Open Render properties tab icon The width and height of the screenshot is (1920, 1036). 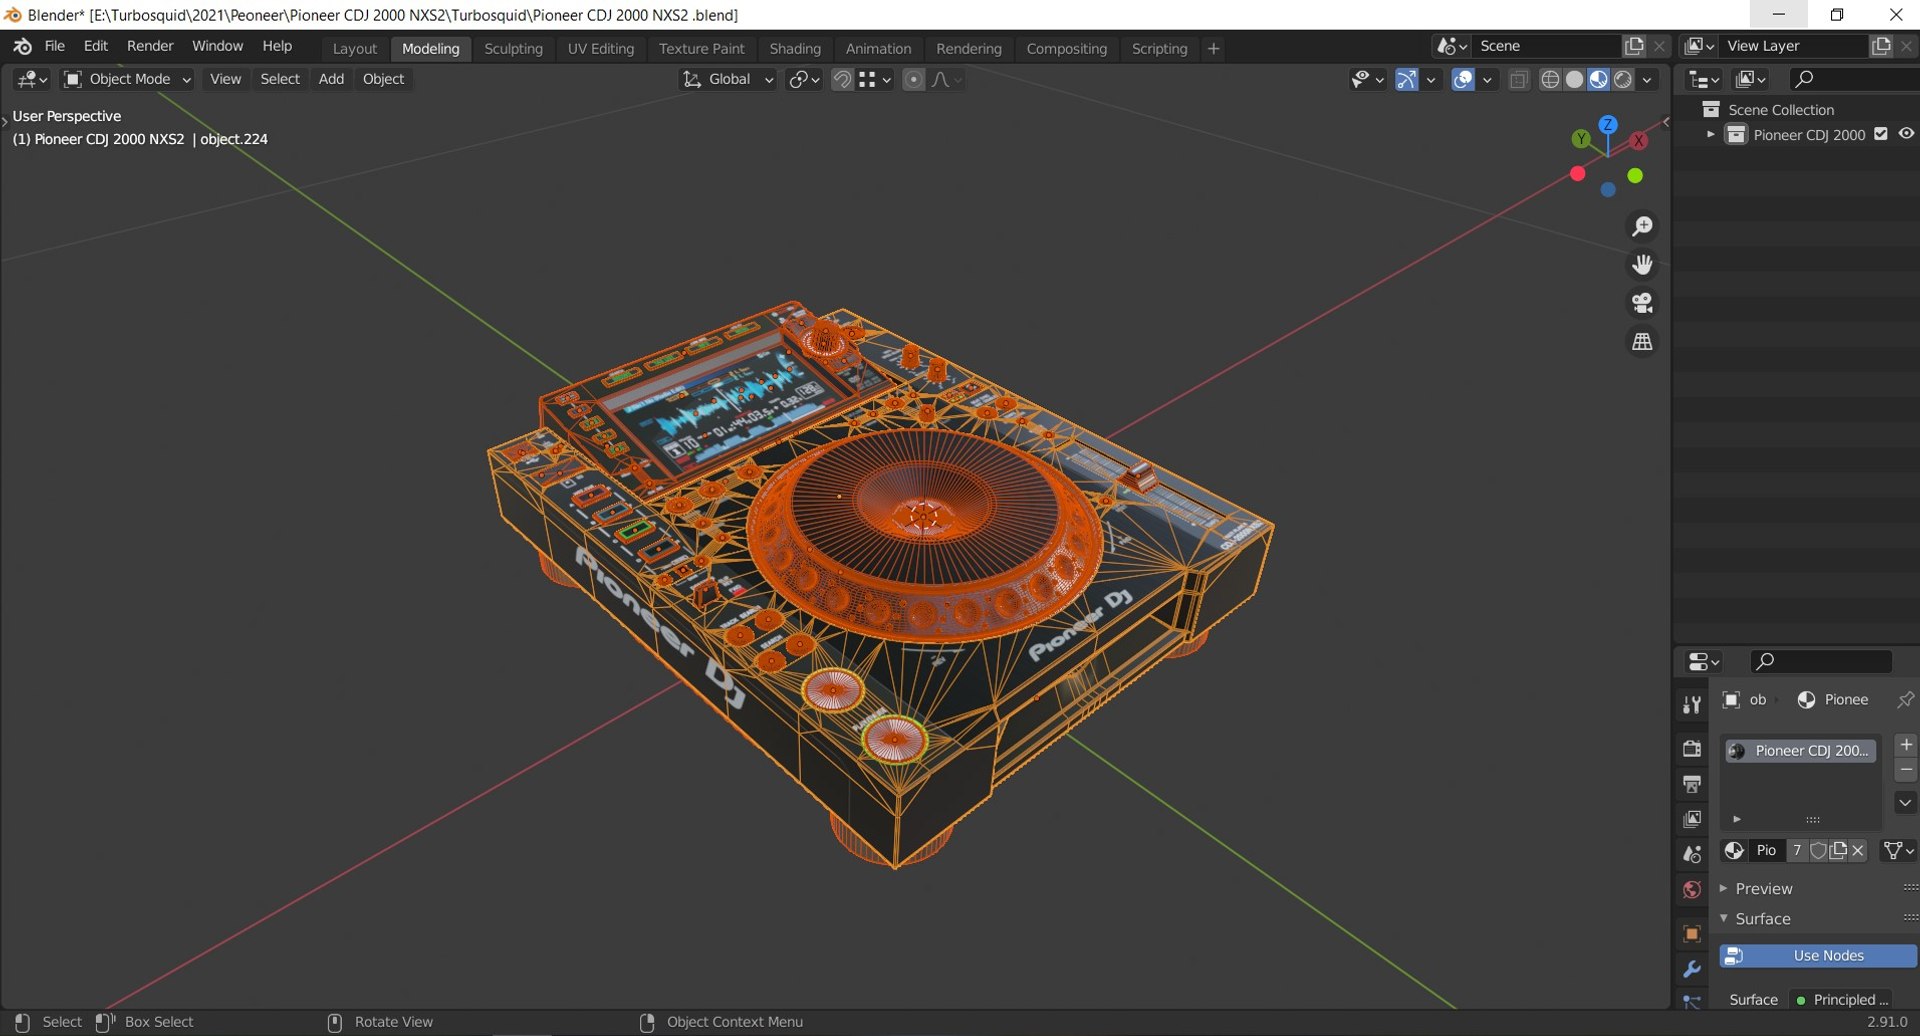(x=1692, y=748)
